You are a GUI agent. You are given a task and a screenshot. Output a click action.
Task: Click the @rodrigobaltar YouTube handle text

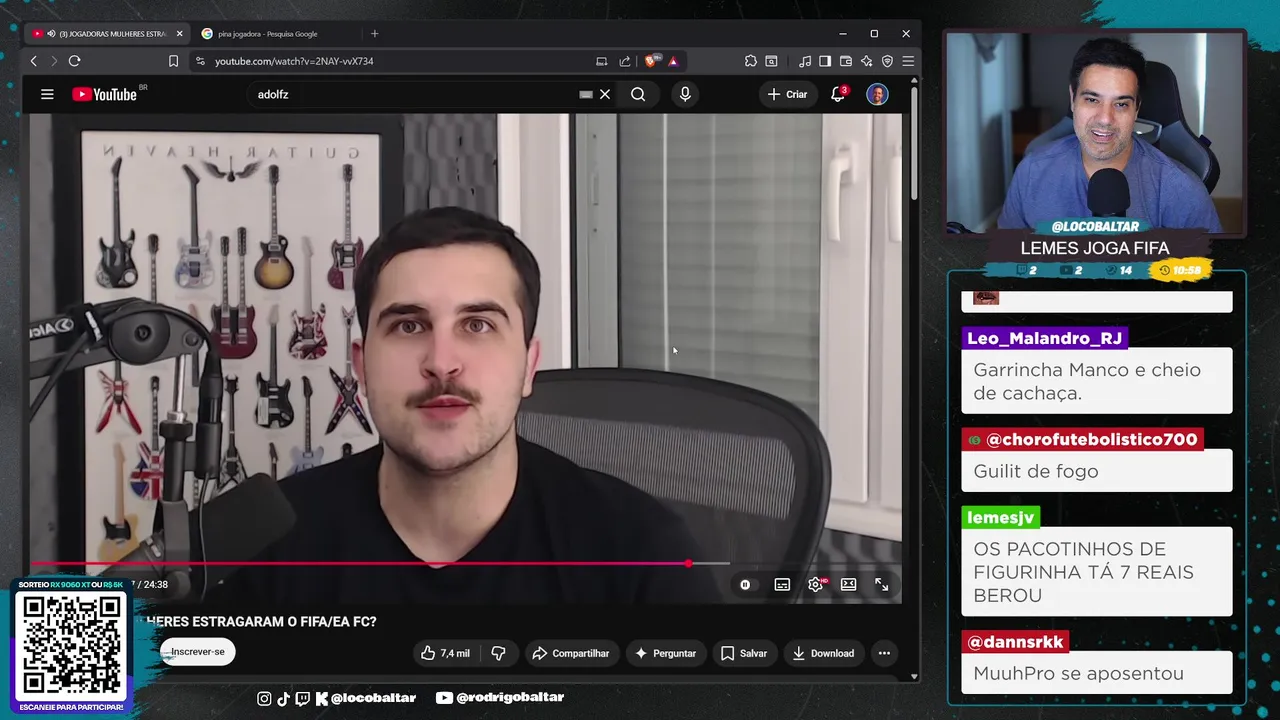pyautogui.click(x=510, y=697)
